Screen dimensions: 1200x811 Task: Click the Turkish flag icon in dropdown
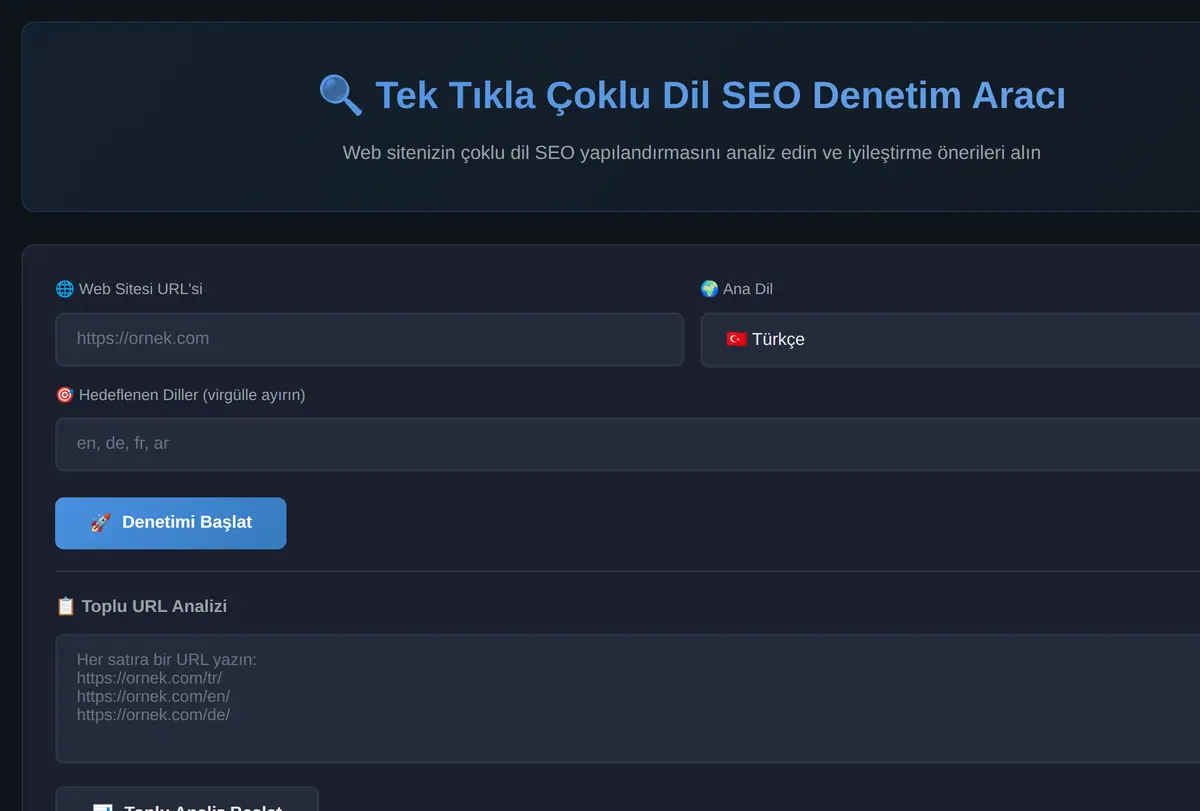(x=736, y=340)
